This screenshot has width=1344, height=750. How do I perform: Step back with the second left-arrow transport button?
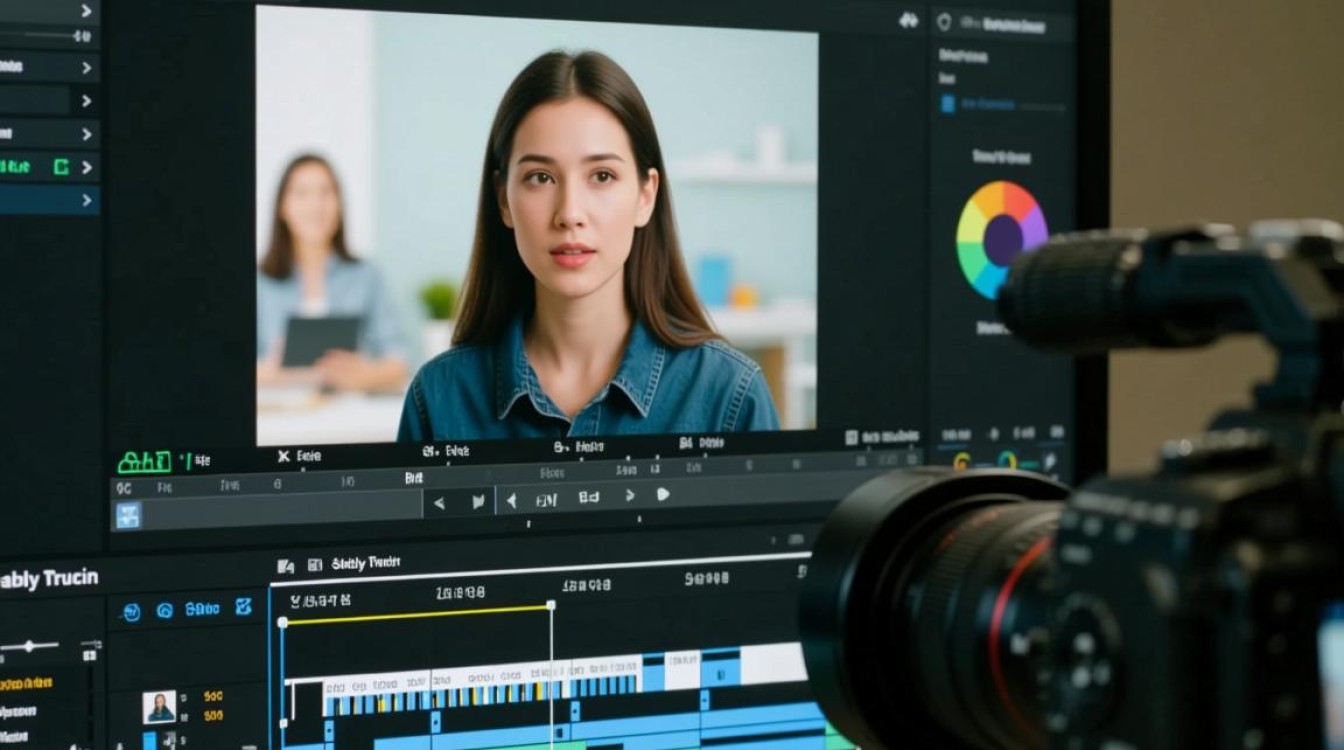click(x=512, y=500)
